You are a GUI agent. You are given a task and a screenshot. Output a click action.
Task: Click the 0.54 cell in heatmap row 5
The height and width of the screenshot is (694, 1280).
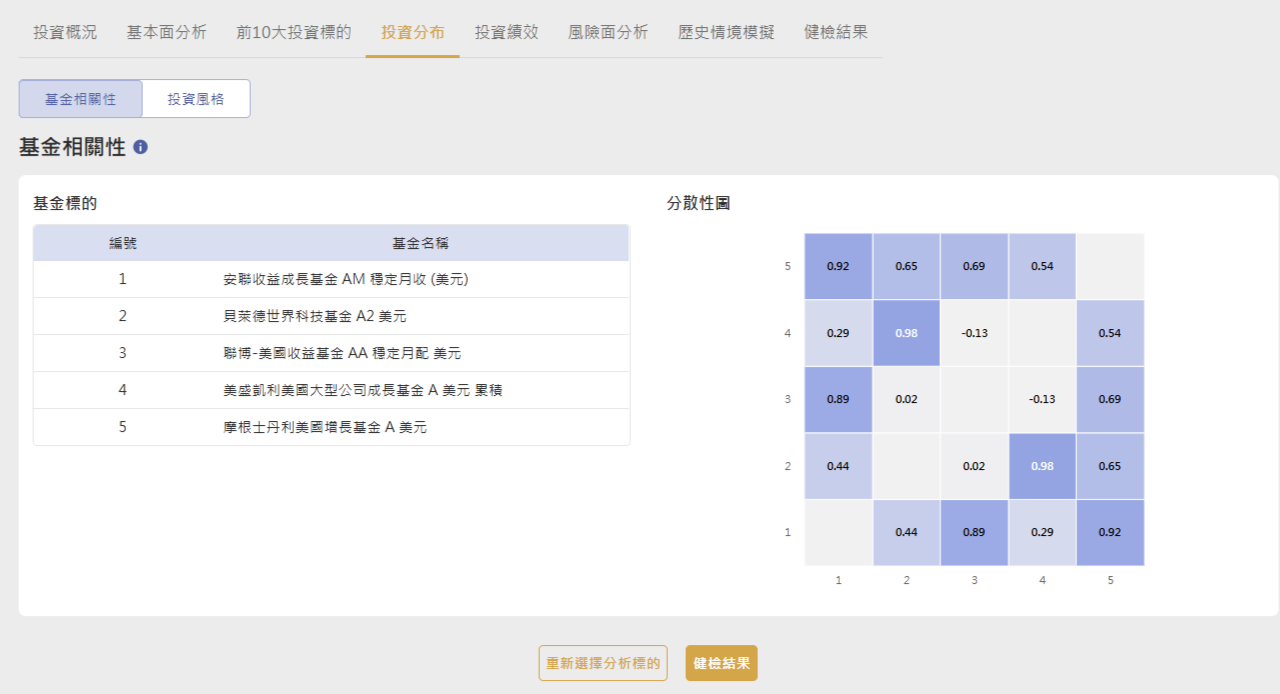tap(1042, 267)
